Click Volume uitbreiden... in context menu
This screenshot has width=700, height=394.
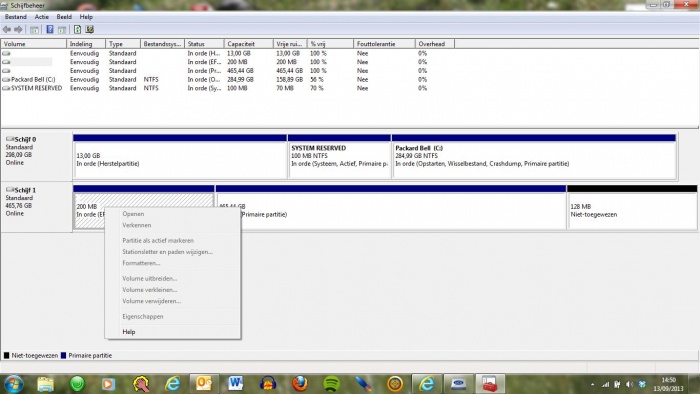[x=150, y=278]
